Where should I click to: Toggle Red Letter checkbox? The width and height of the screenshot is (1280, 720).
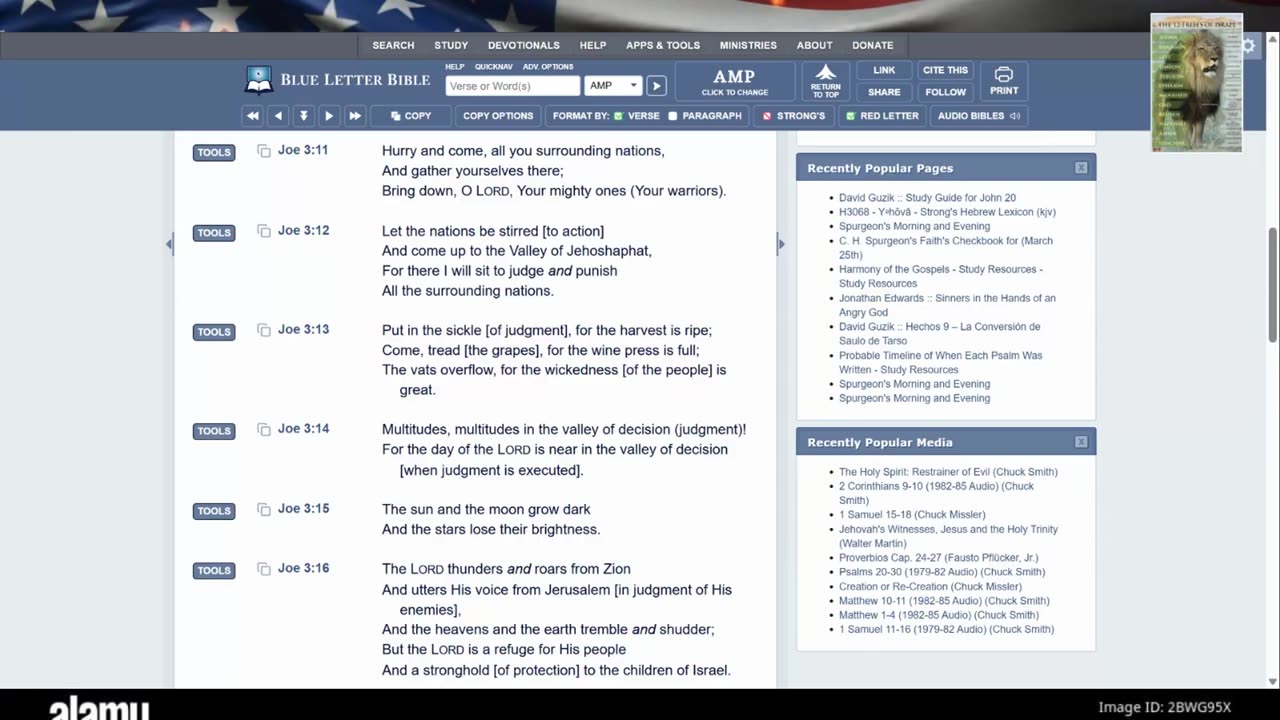coord(850,116)
